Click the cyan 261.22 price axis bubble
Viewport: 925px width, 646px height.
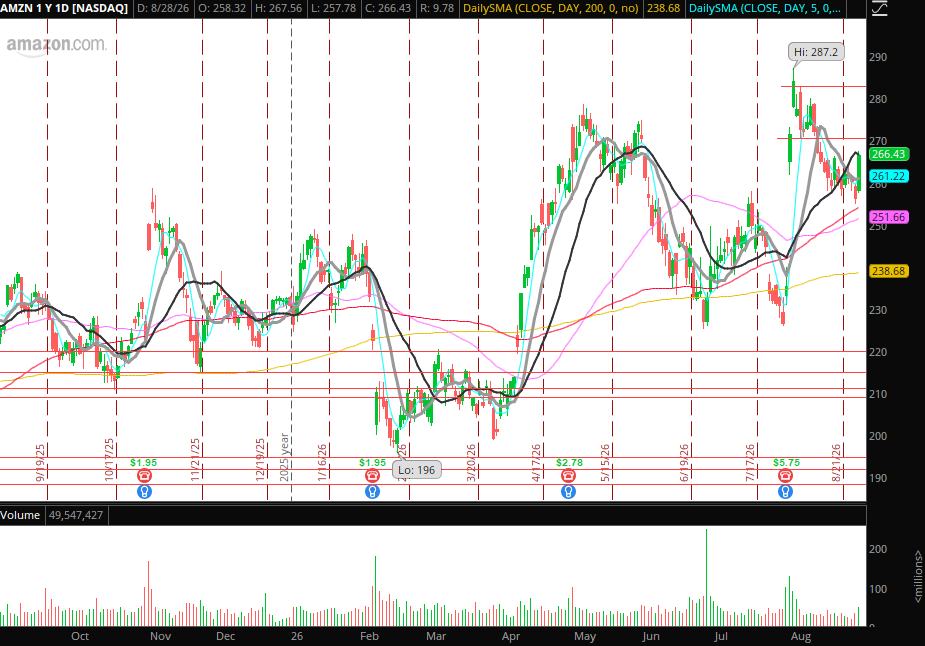(888, 176)
